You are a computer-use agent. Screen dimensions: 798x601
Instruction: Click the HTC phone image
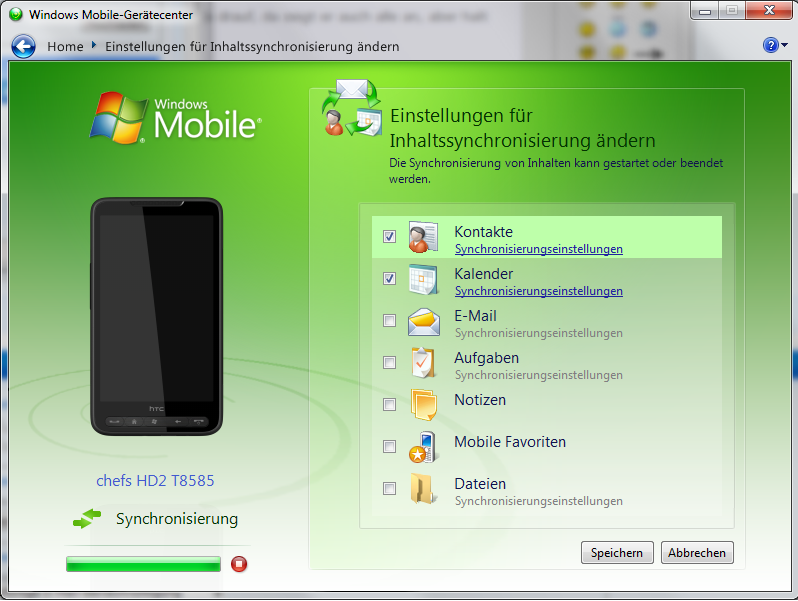[156, 317]
